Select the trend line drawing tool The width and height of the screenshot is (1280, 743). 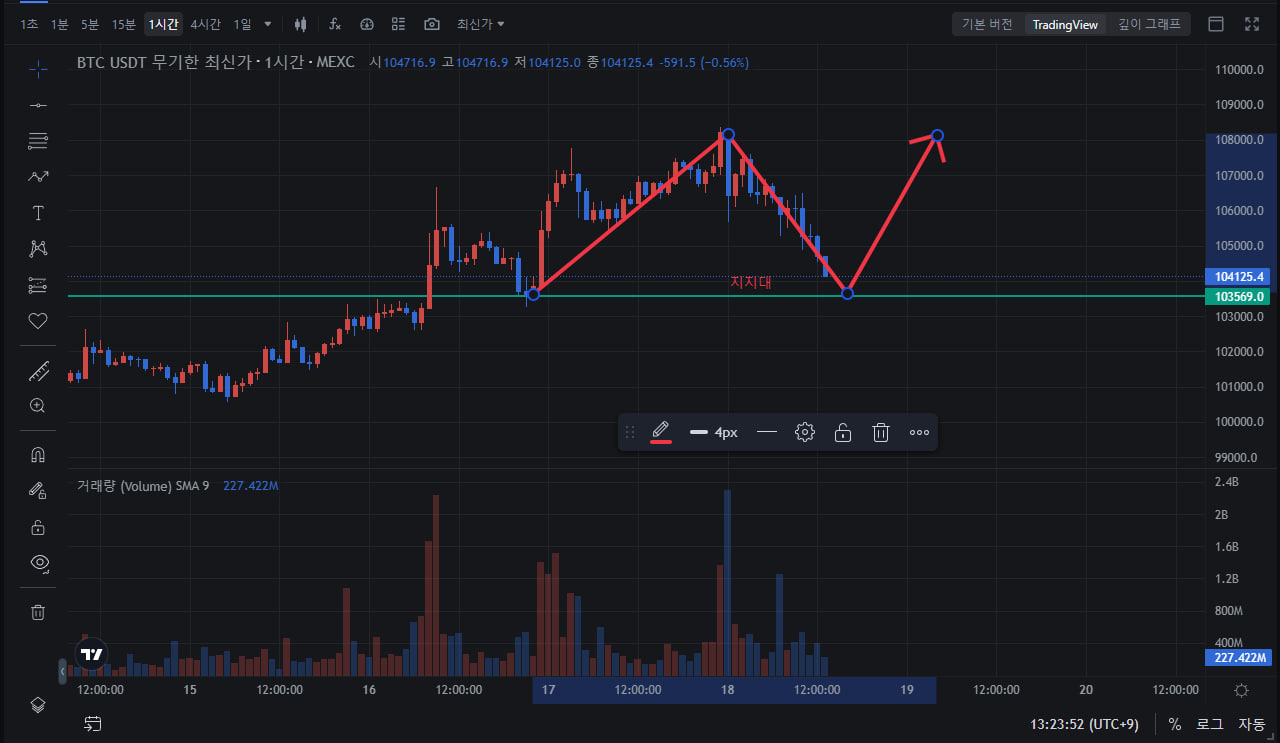coord(38,105)
